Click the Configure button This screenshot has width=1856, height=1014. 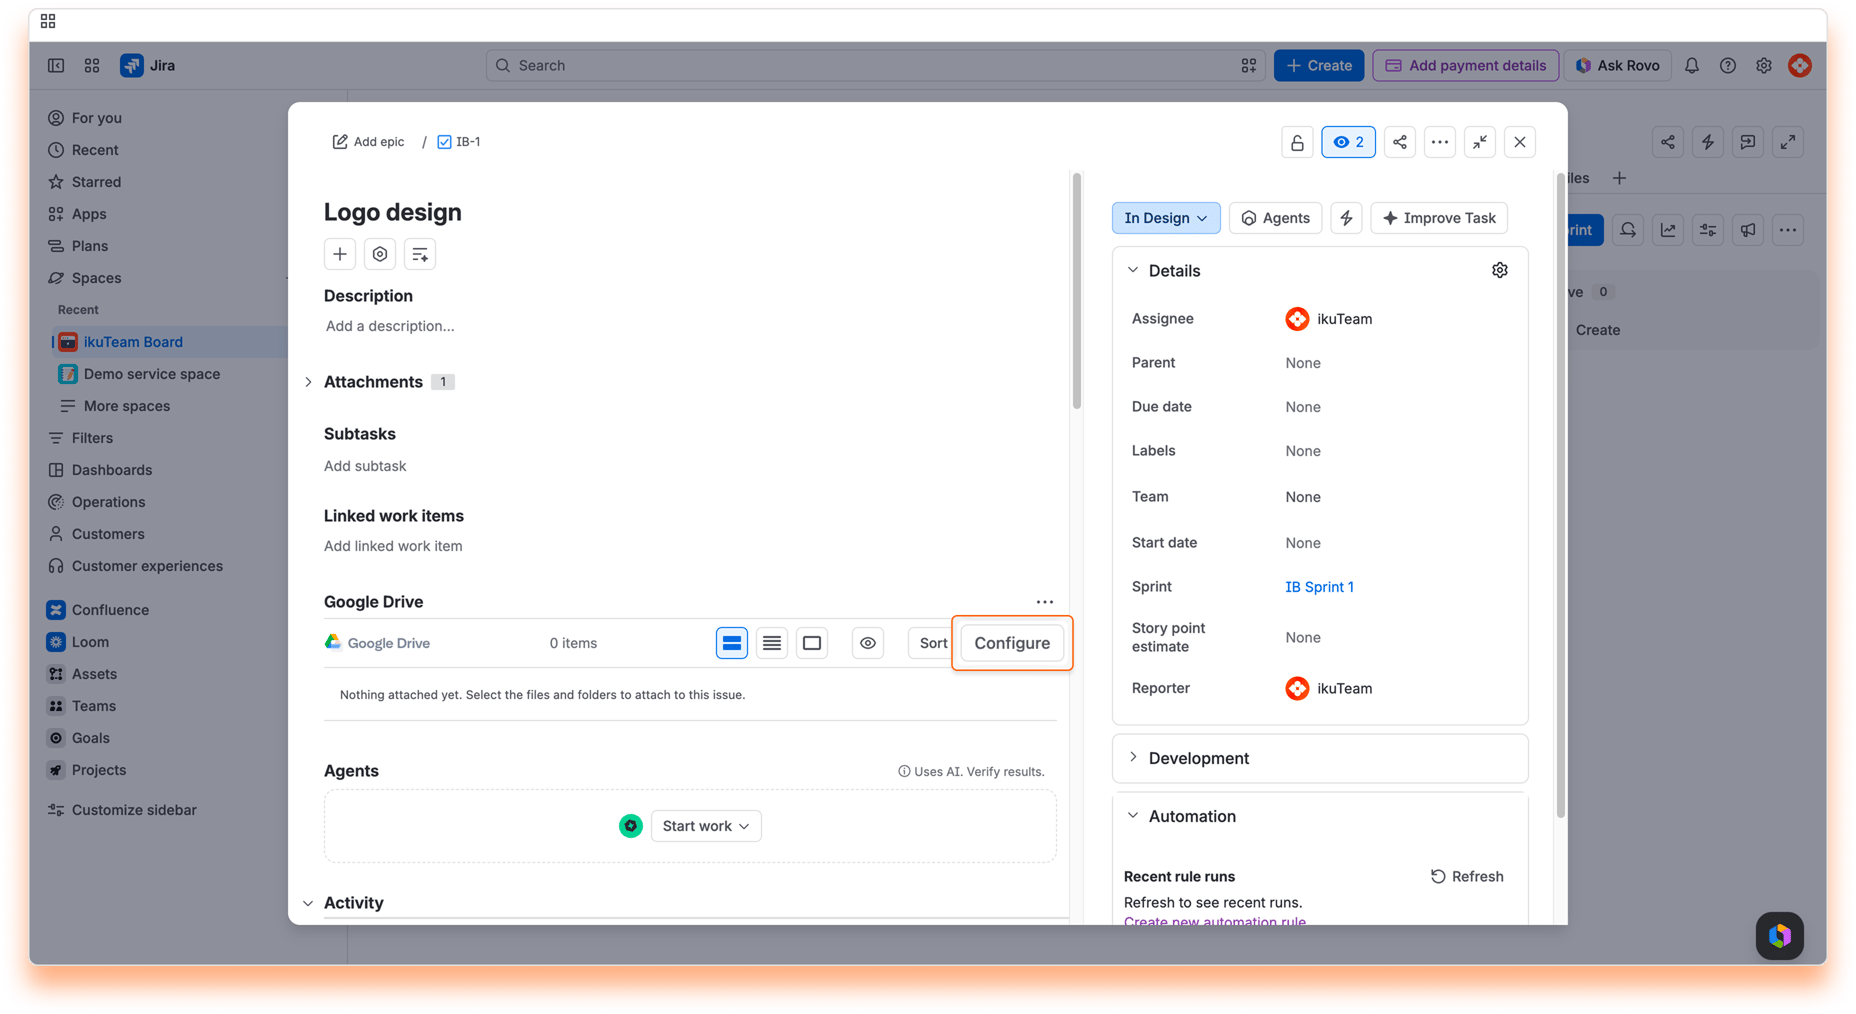tap(1012, 643)
